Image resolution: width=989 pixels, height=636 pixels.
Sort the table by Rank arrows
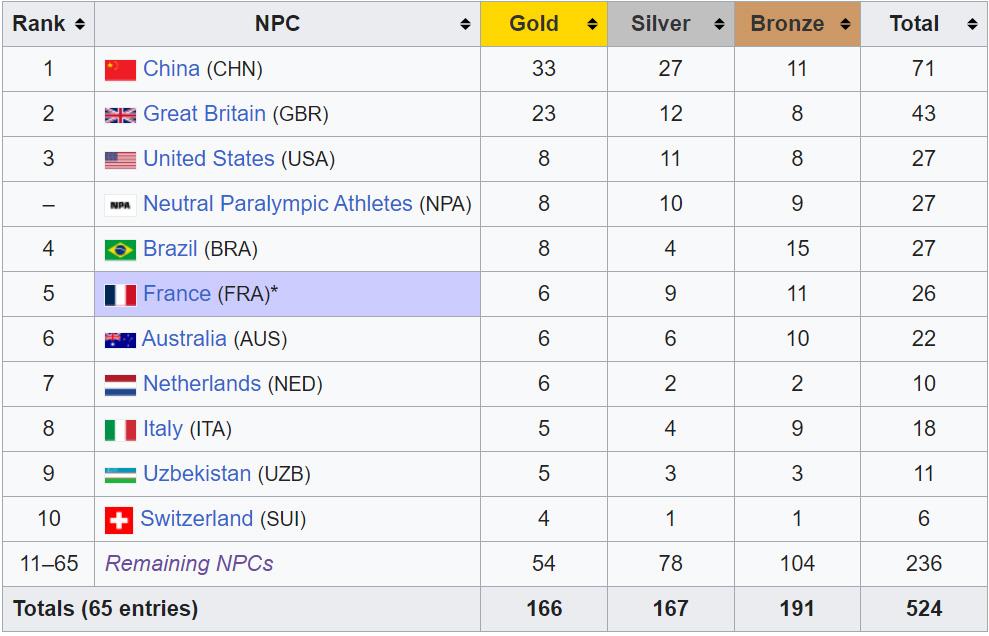pos(79,24)
